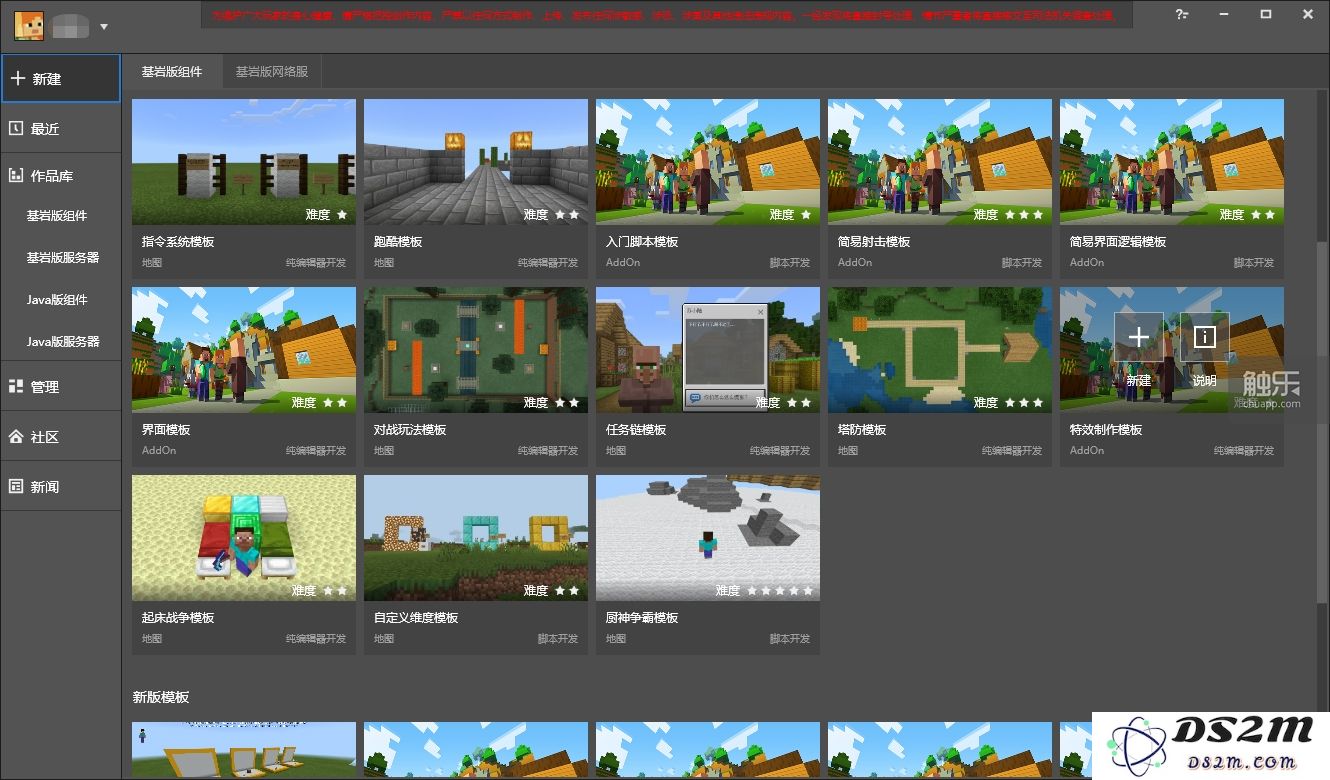Click 纯编辑器开发 label under 跑酷模板
This screenshot has width=1330, height=780.
pos(548,263)
